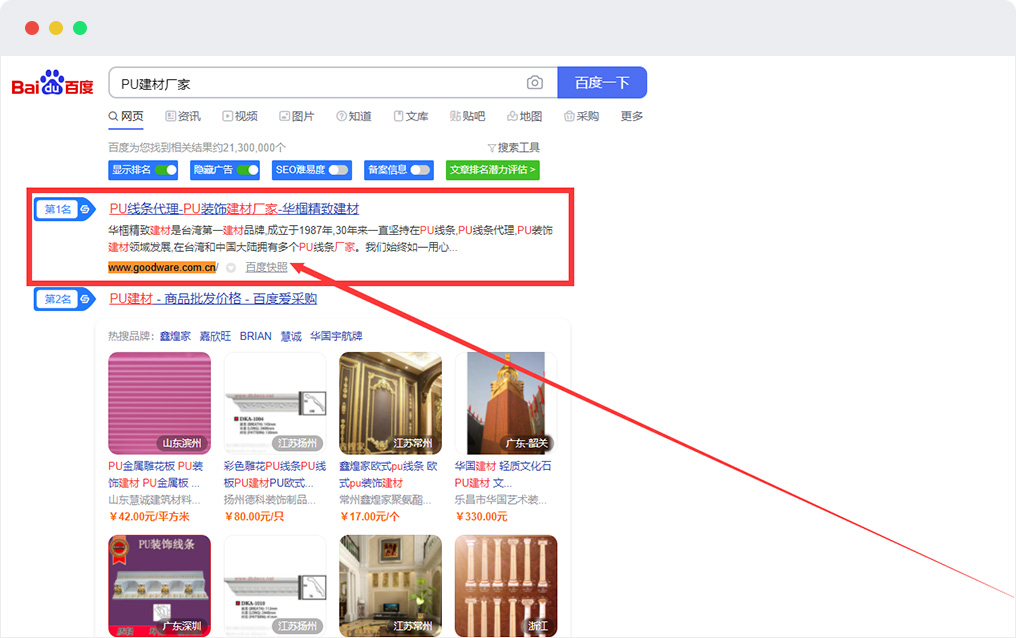Viewport: 1016px width, 638px height.
Task: Expand dropdown arrow beside goodware URL
Action: click(231, 268)
